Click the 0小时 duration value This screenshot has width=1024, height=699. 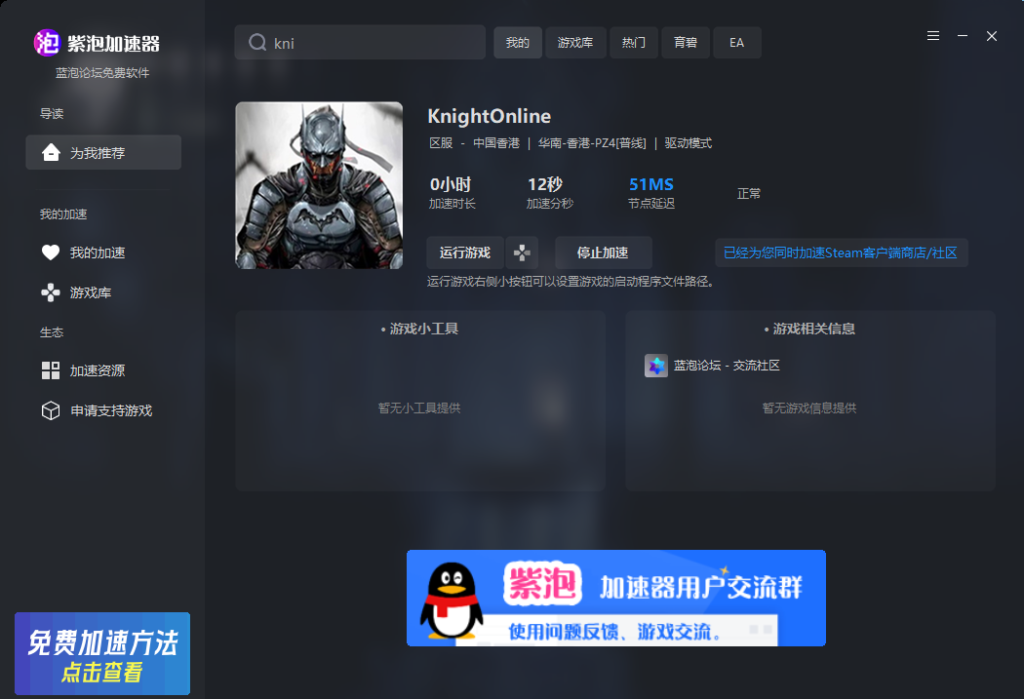pos(450,184)
